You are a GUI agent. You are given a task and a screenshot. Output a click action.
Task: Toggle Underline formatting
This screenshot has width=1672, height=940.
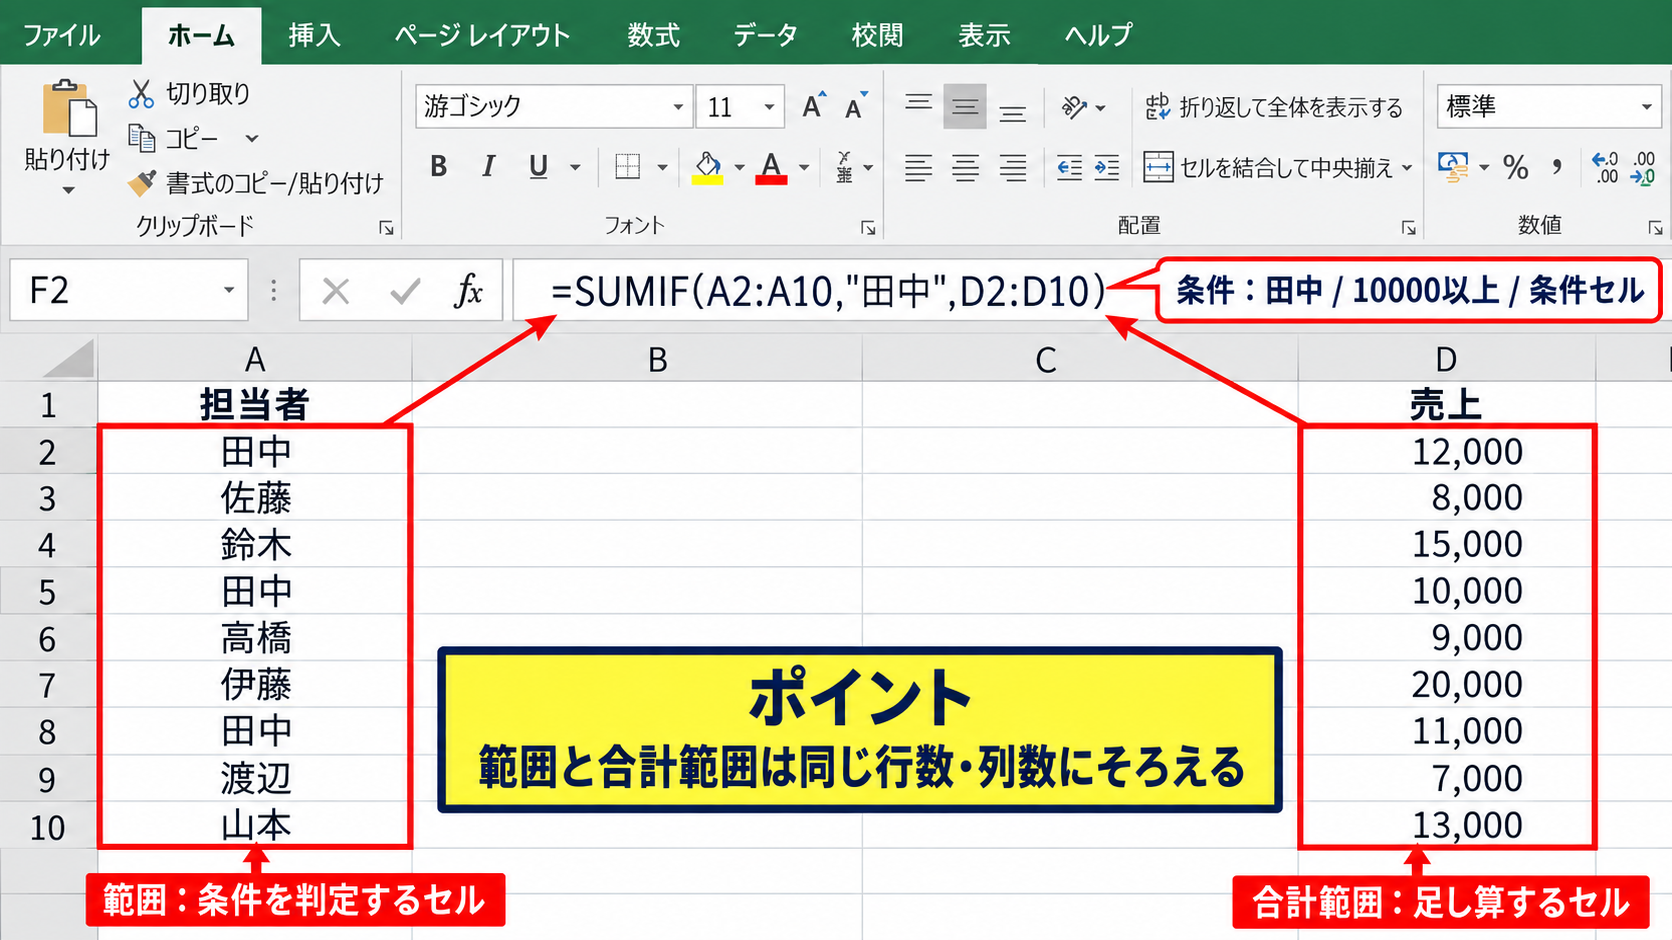538,167
